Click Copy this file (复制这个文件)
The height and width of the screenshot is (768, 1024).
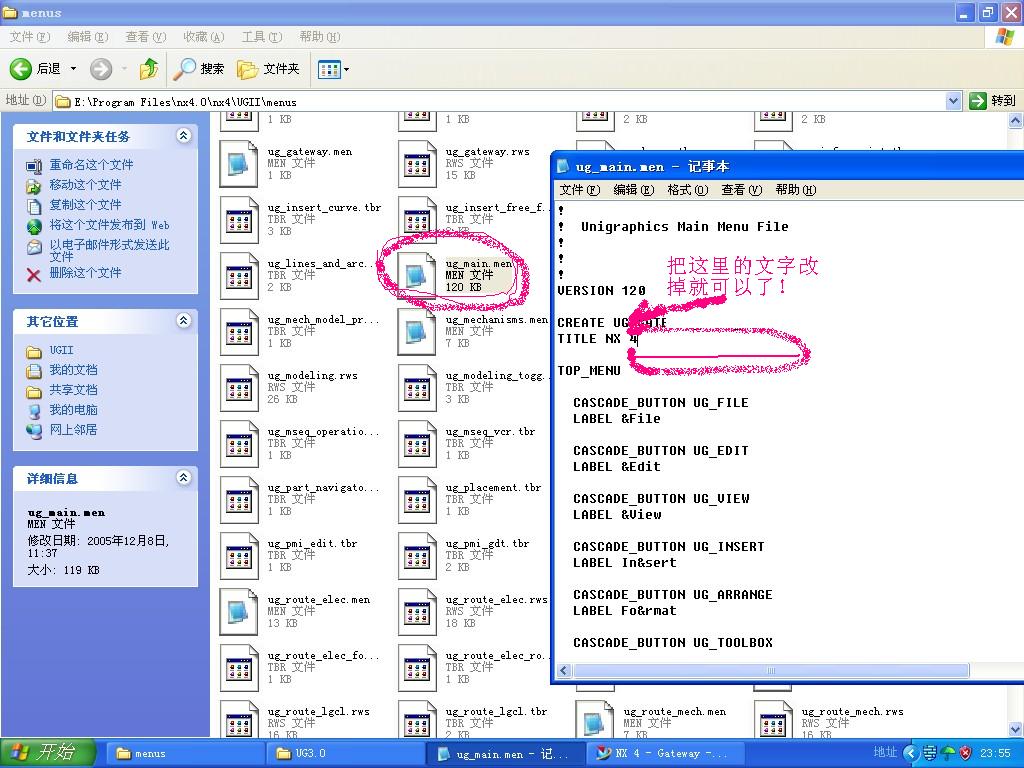(85, 205)
